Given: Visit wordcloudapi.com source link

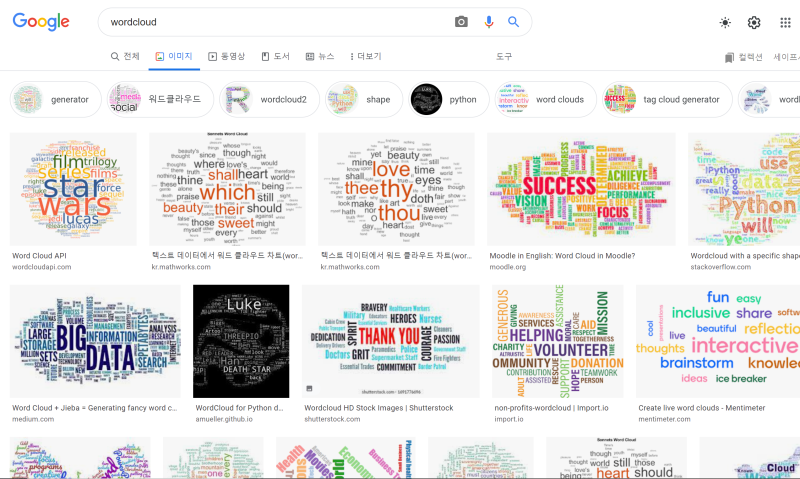Looking at the screenshot, I should point(42,267).
